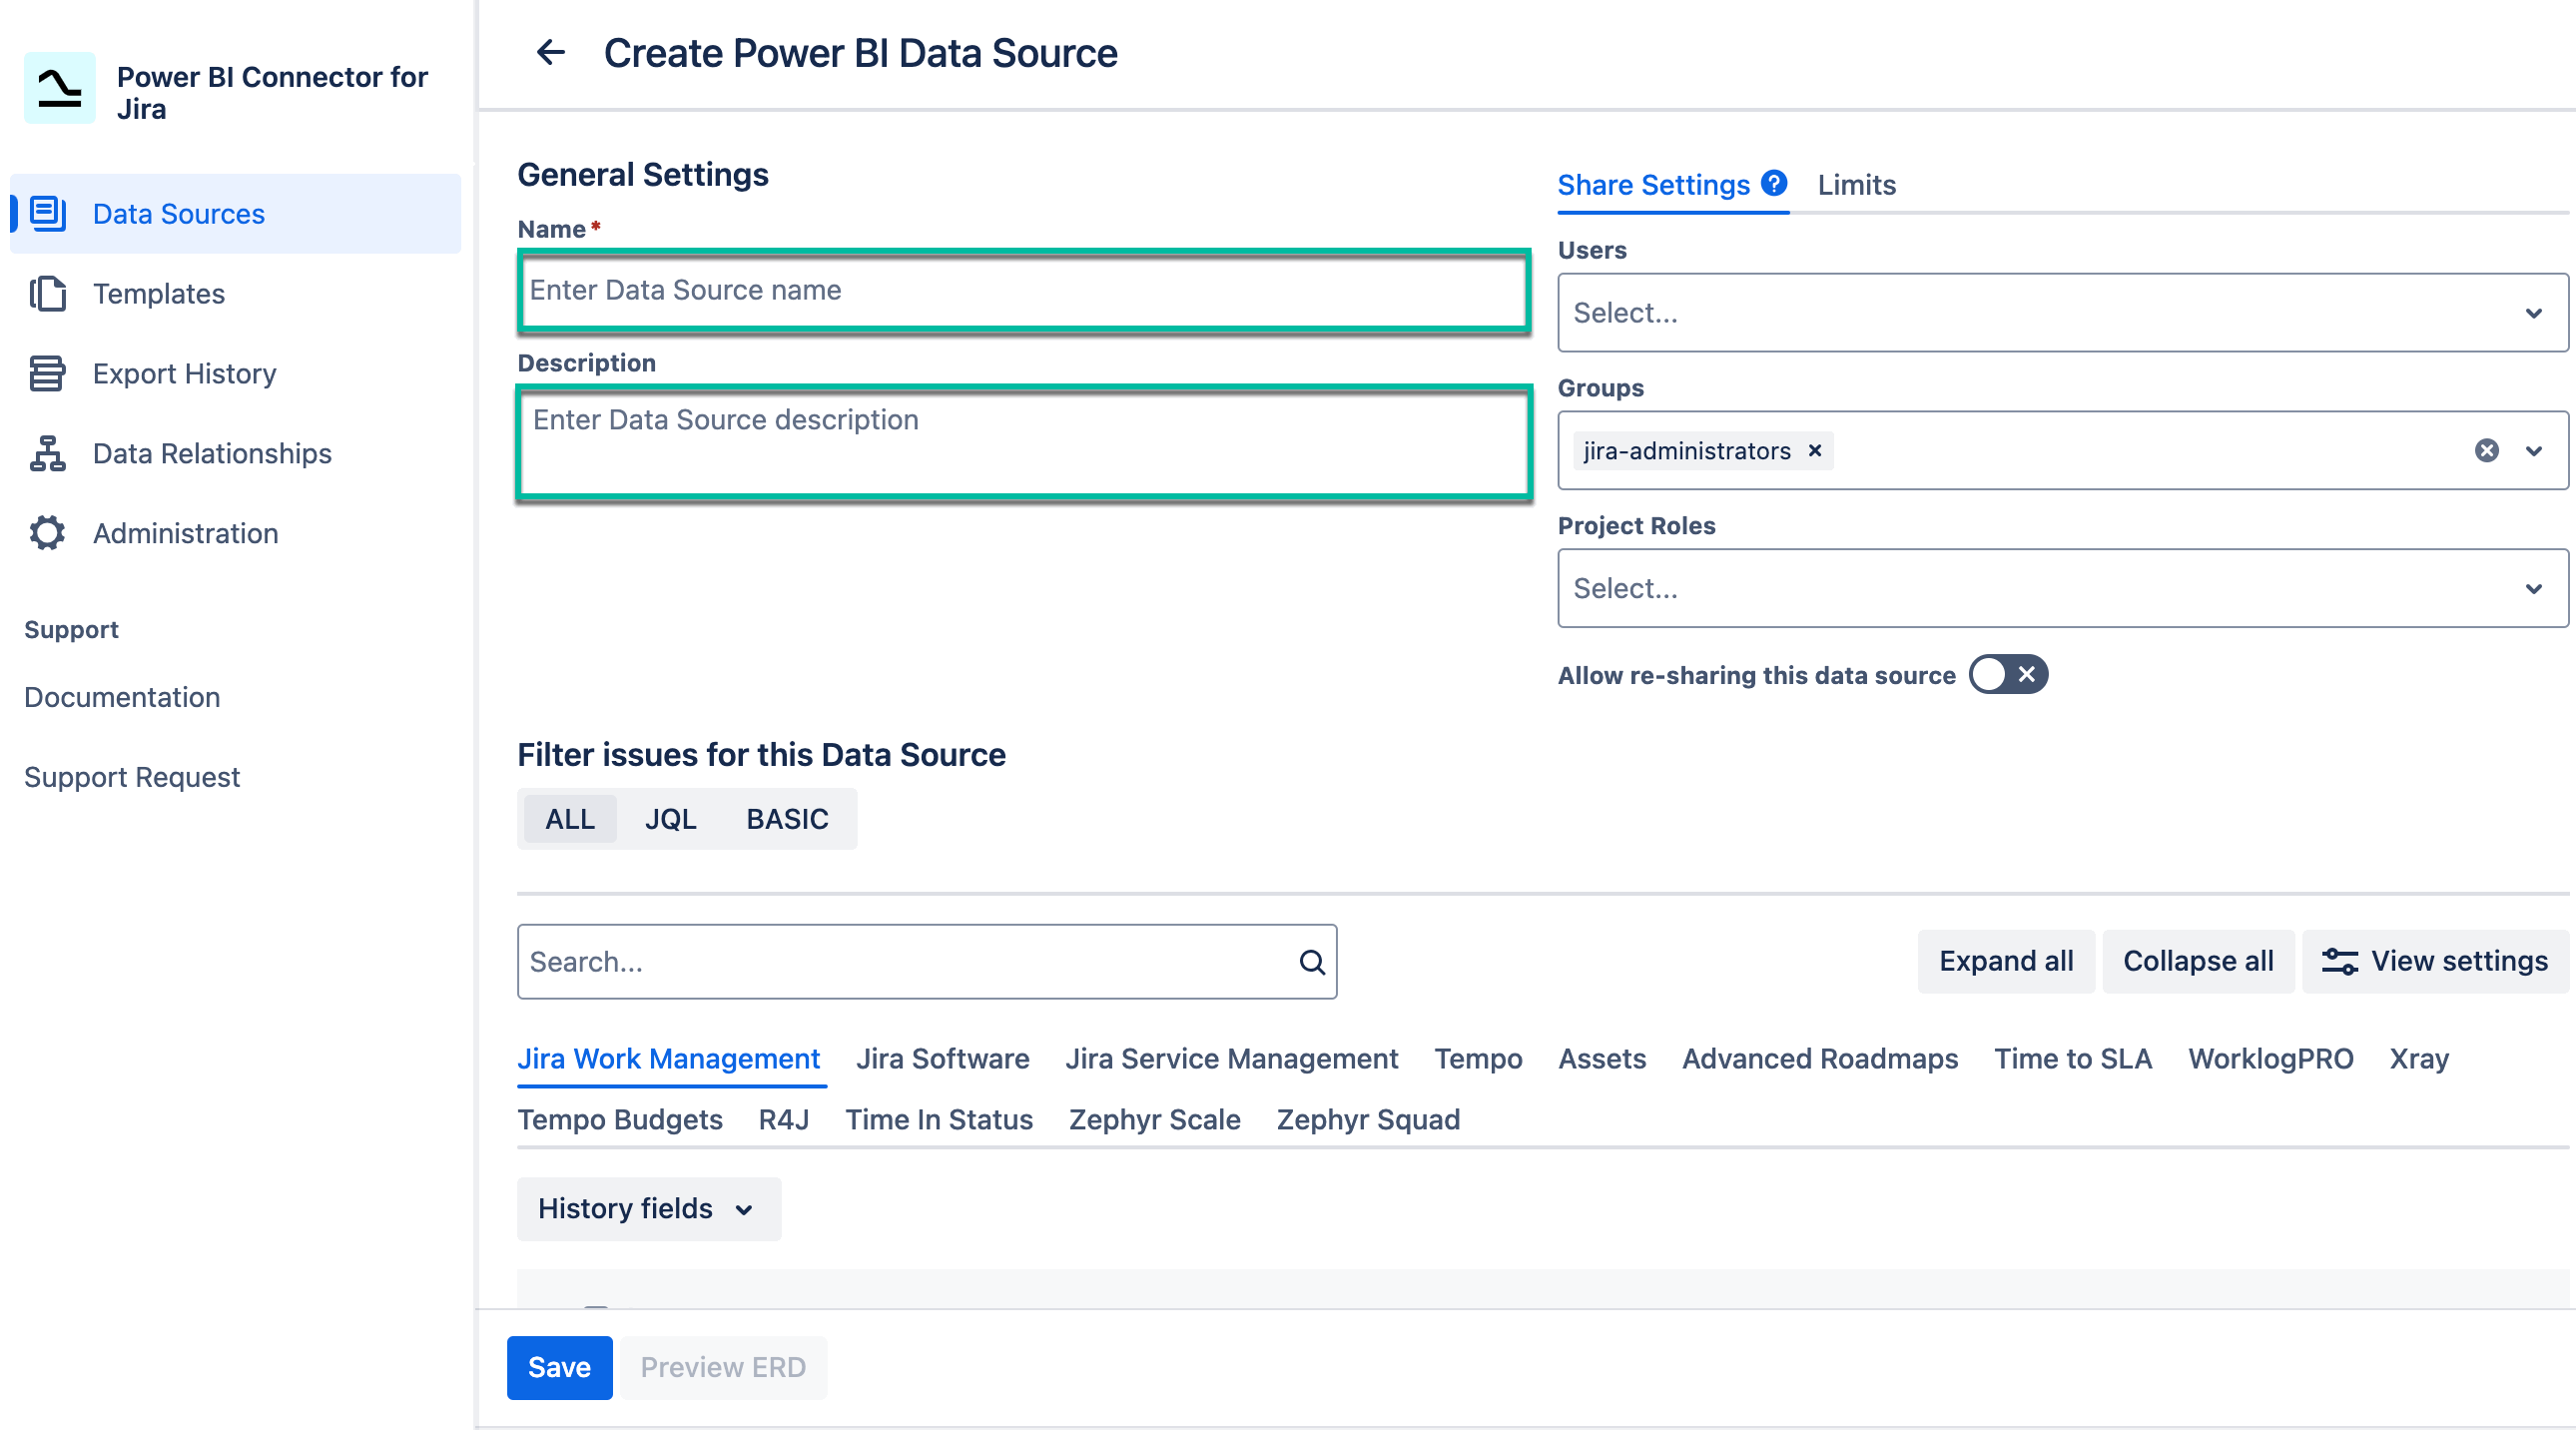Click the Data Relationships sidebar icon

(47, 453)
